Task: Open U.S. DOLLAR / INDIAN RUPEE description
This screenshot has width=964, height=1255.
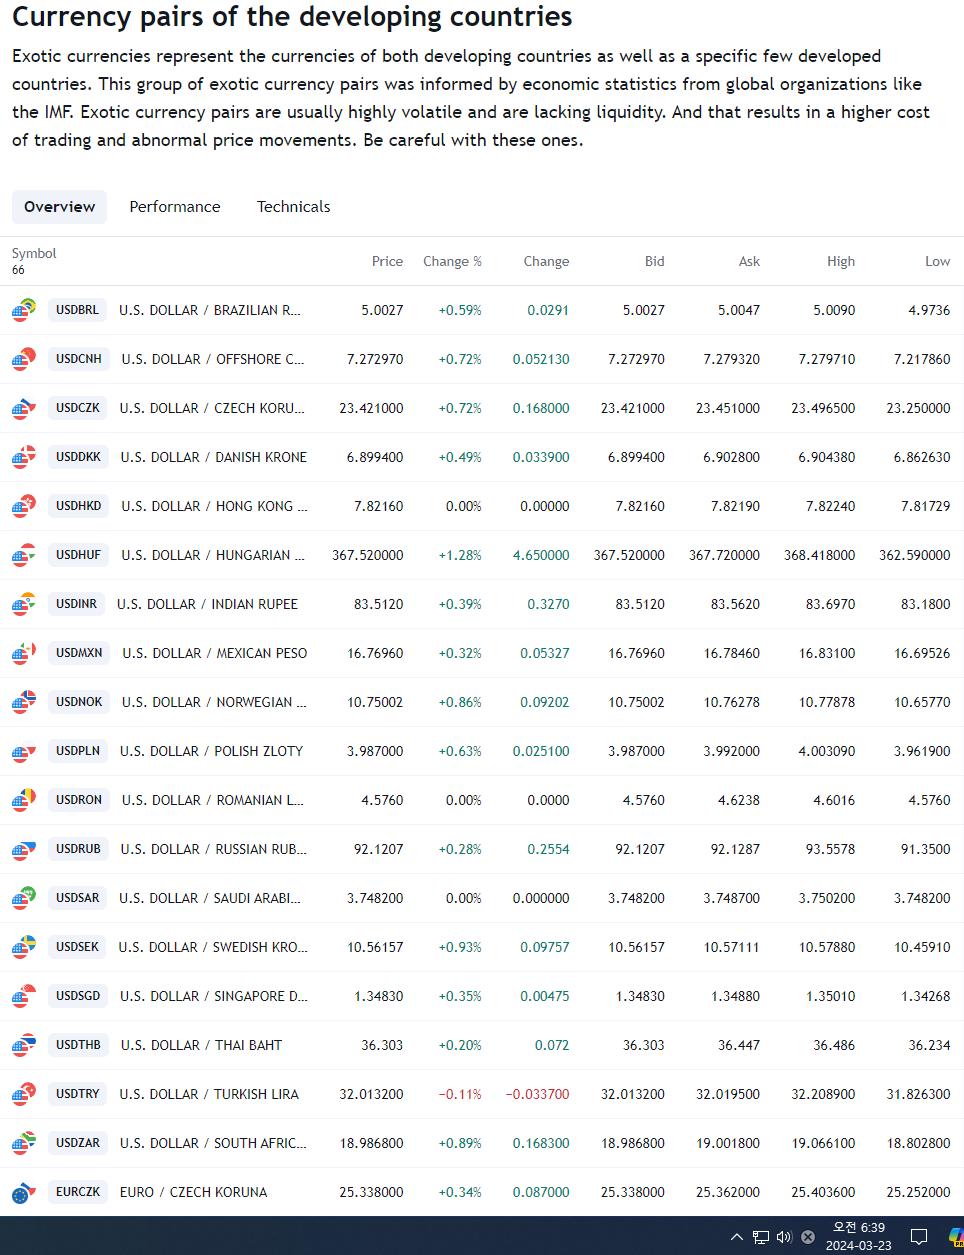Action: [208, 604]
